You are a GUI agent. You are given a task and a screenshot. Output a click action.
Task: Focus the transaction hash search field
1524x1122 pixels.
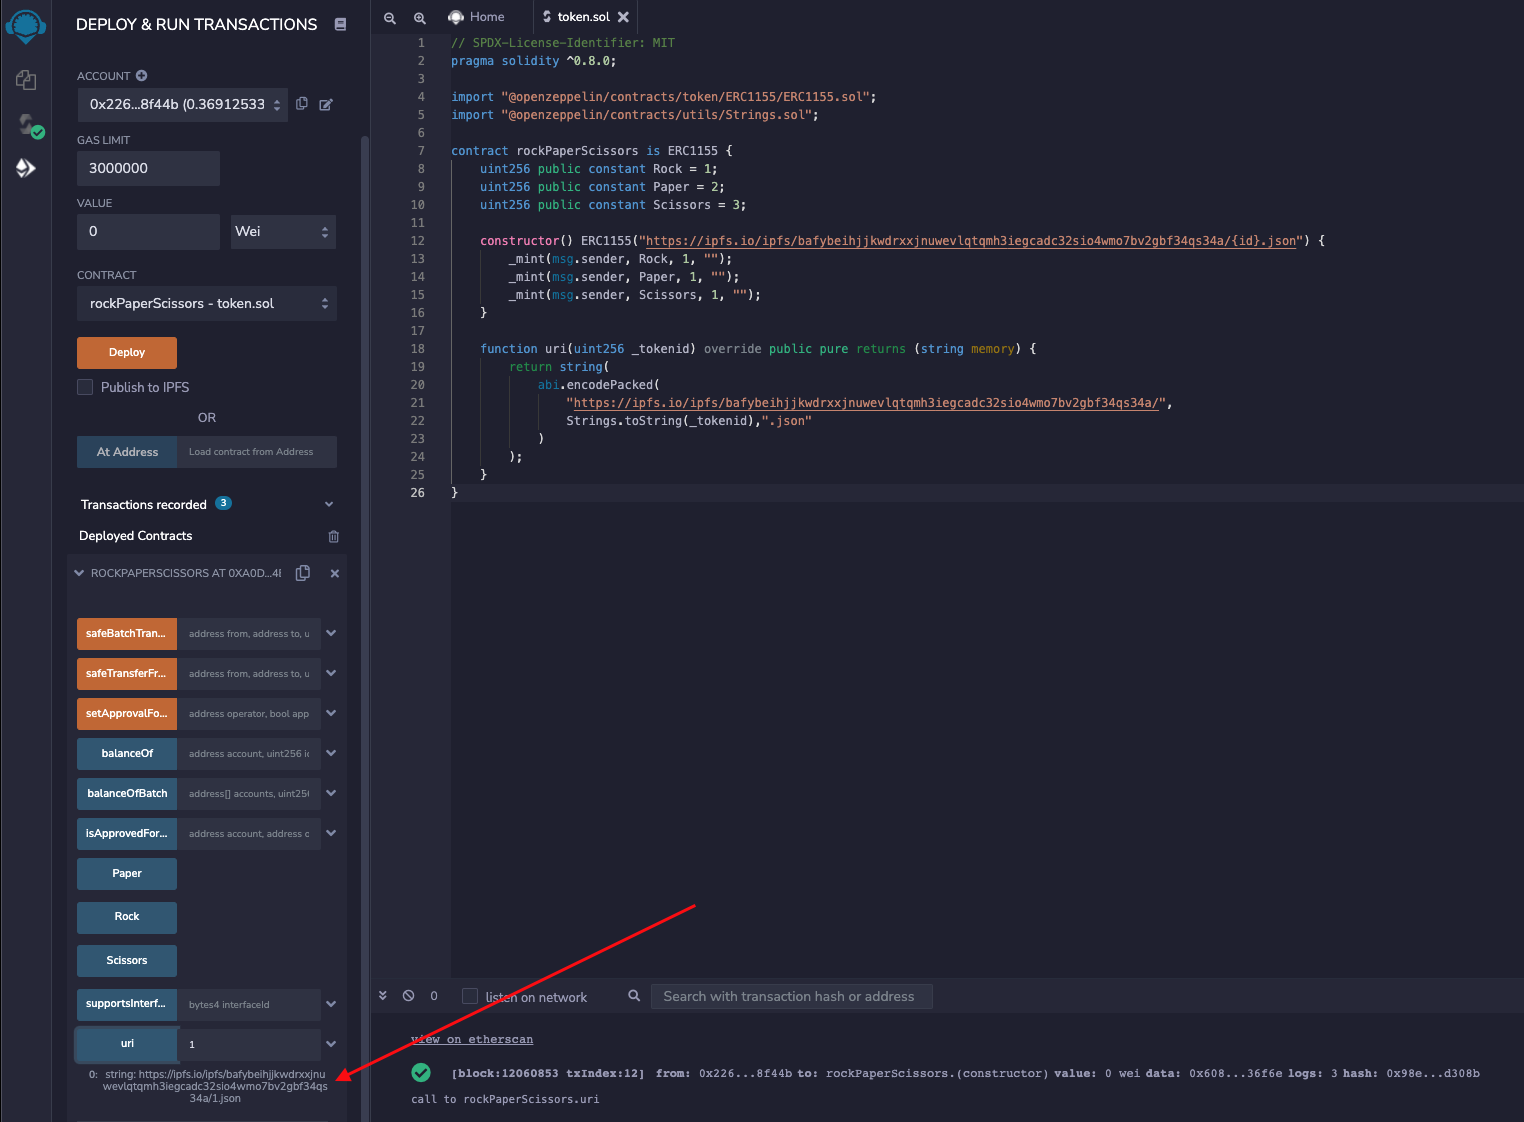(x=790, y=996)
